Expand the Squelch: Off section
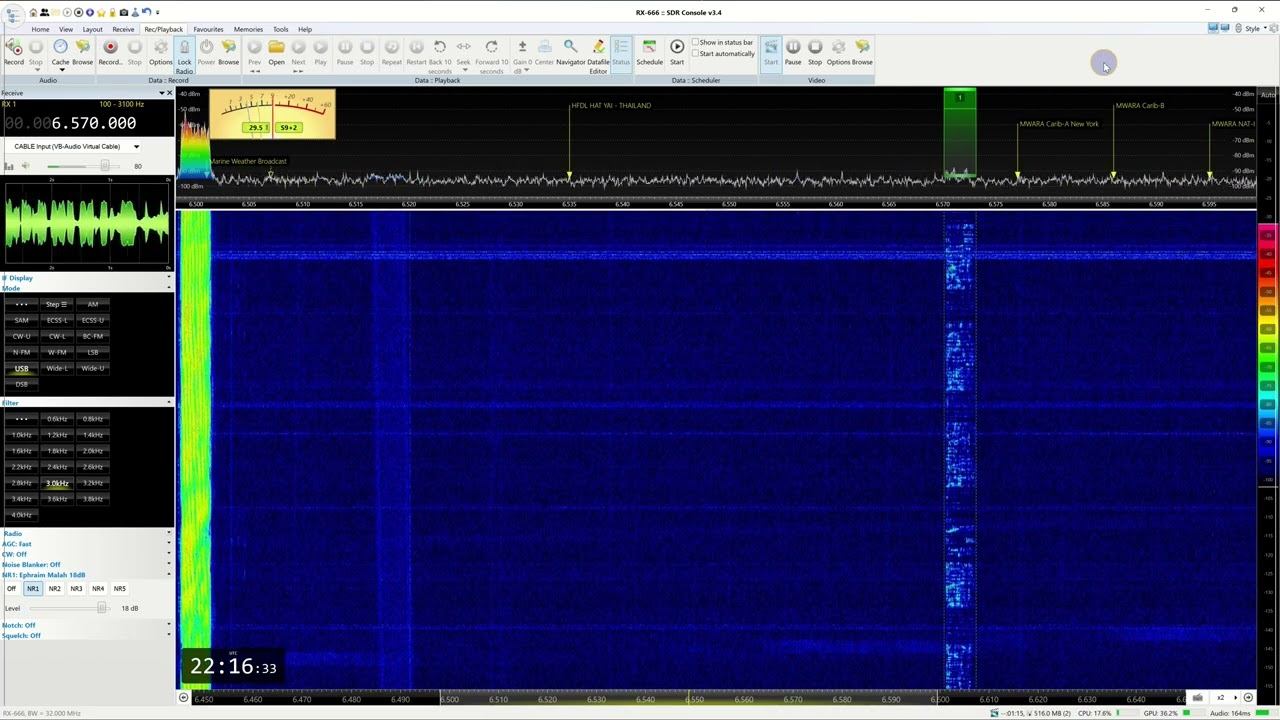Screen dimensions: 1280x720 [x=86, y=636]
